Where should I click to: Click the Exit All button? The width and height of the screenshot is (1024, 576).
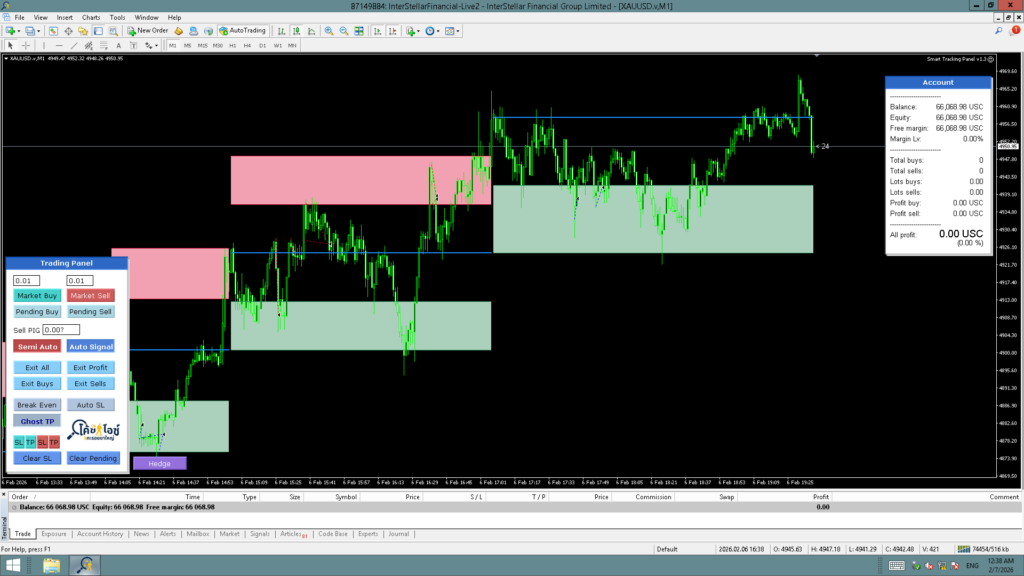(37, 368)
